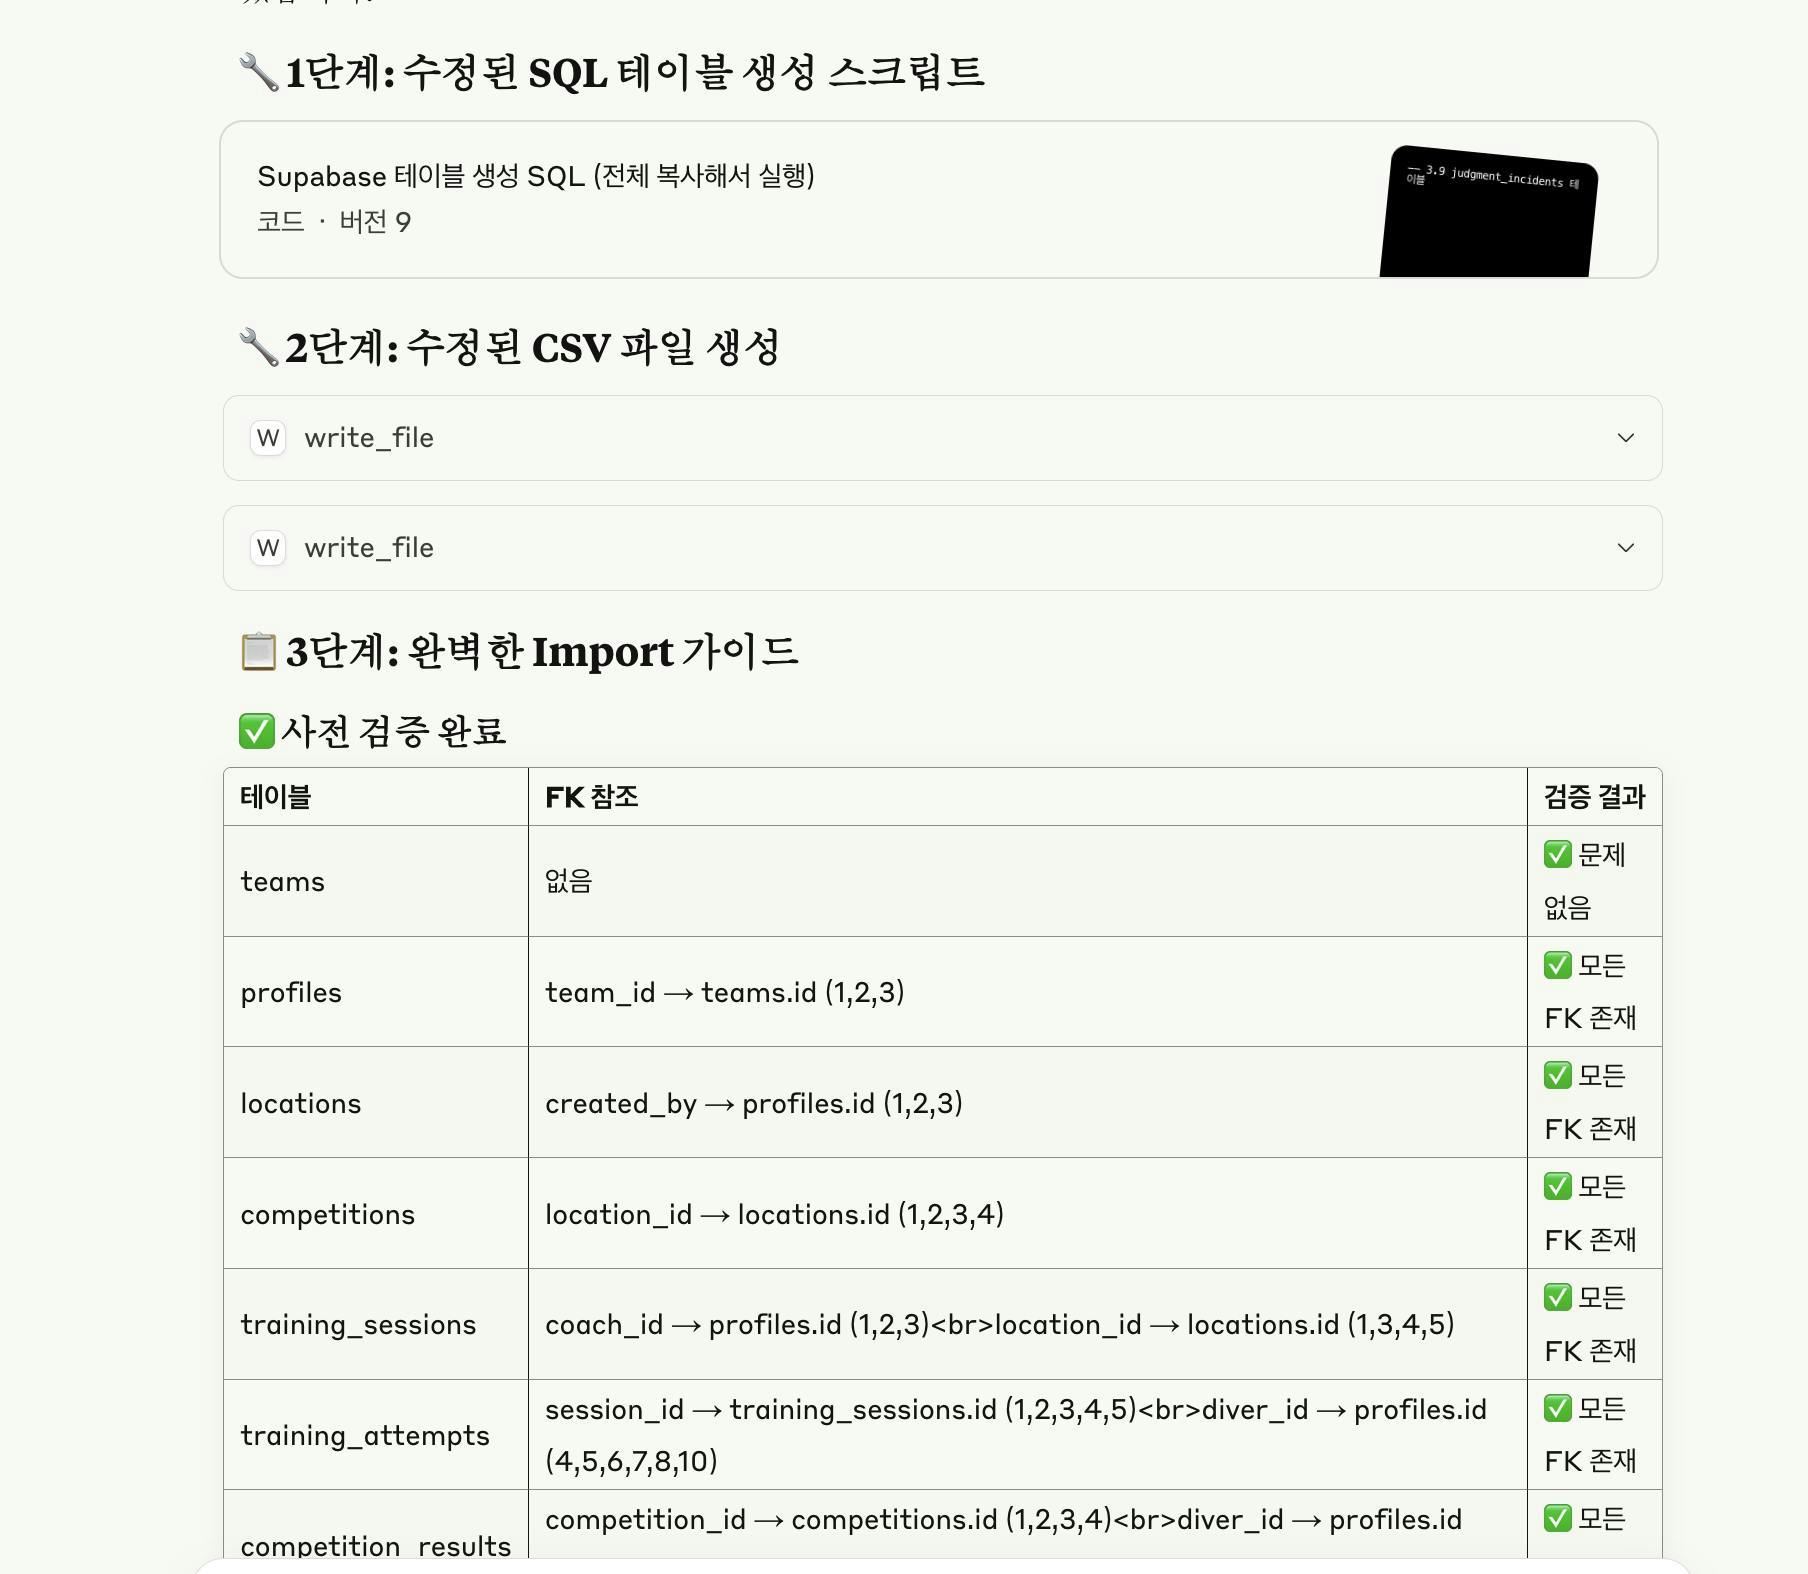Click the green check in locations row

click(1558, 1076)
